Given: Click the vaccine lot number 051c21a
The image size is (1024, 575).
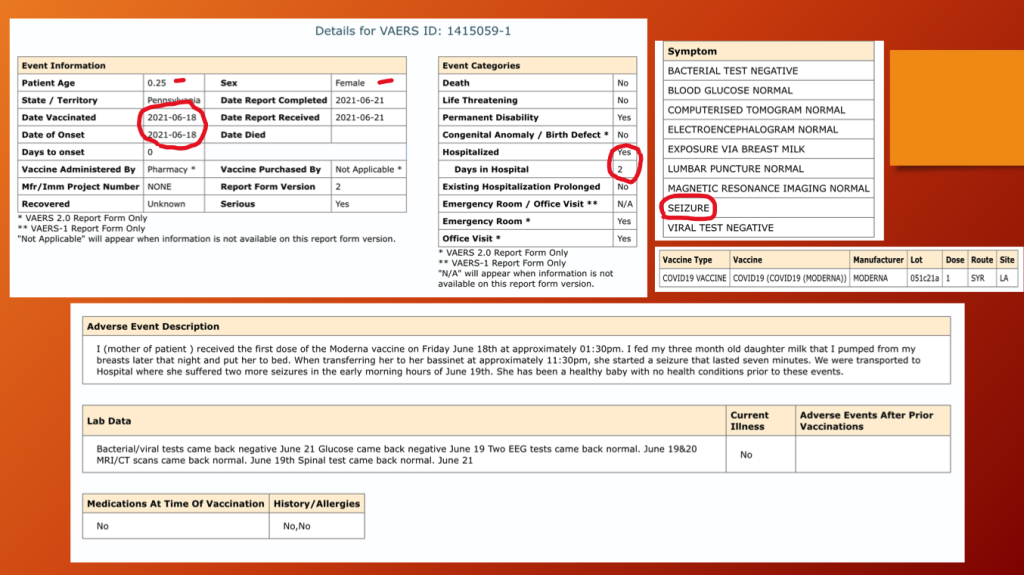Looking at the screenshot, I should click(x=923, y=277).
